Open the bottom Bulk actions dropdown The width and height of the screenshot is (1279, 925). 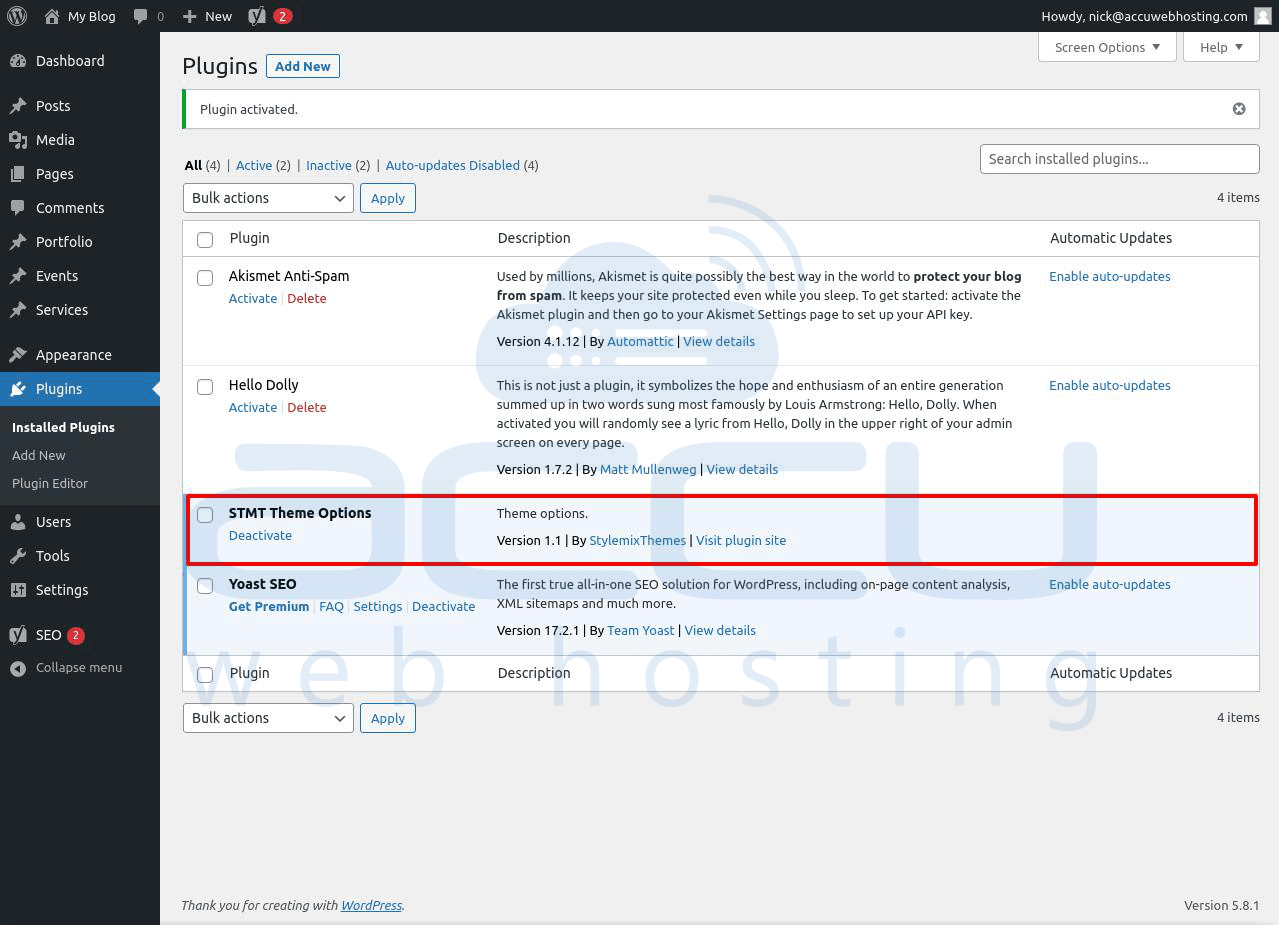click(268, 718)
